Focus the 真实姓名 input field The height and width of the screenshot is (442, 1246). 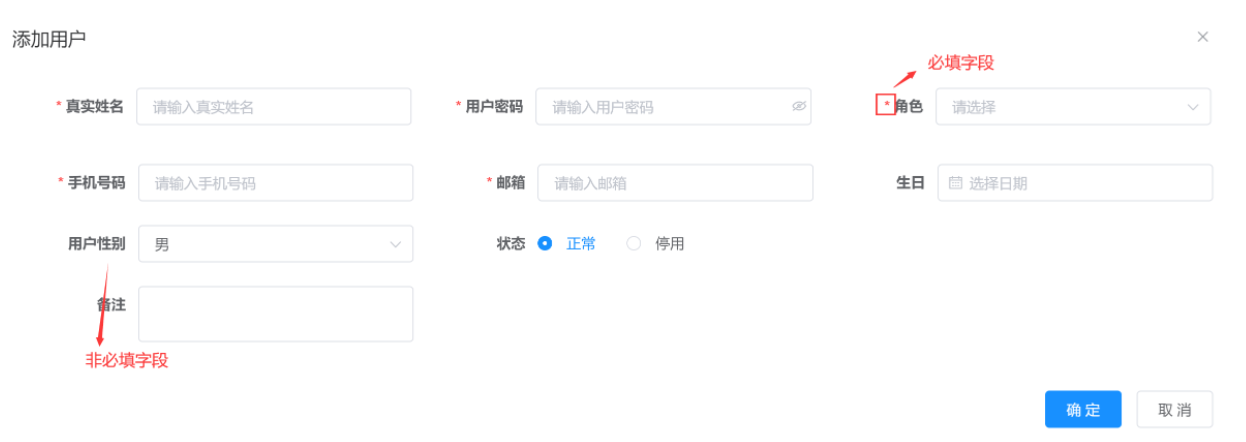(x=273, y=107)
